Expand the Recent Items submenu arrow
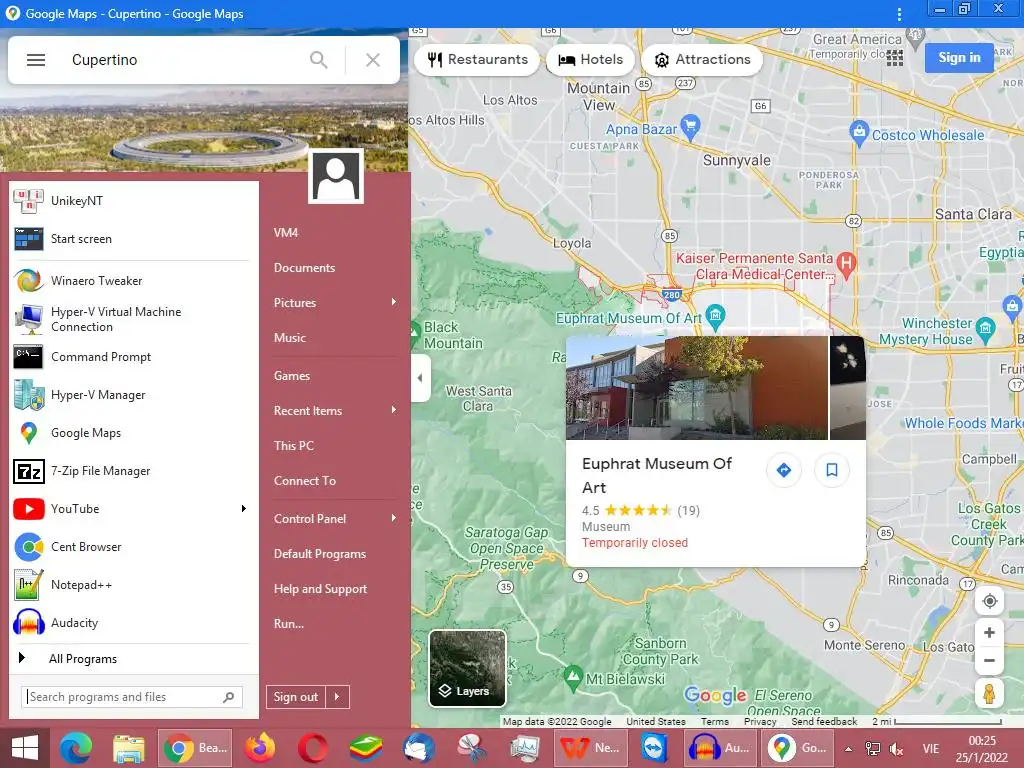 tap(394, 409)
